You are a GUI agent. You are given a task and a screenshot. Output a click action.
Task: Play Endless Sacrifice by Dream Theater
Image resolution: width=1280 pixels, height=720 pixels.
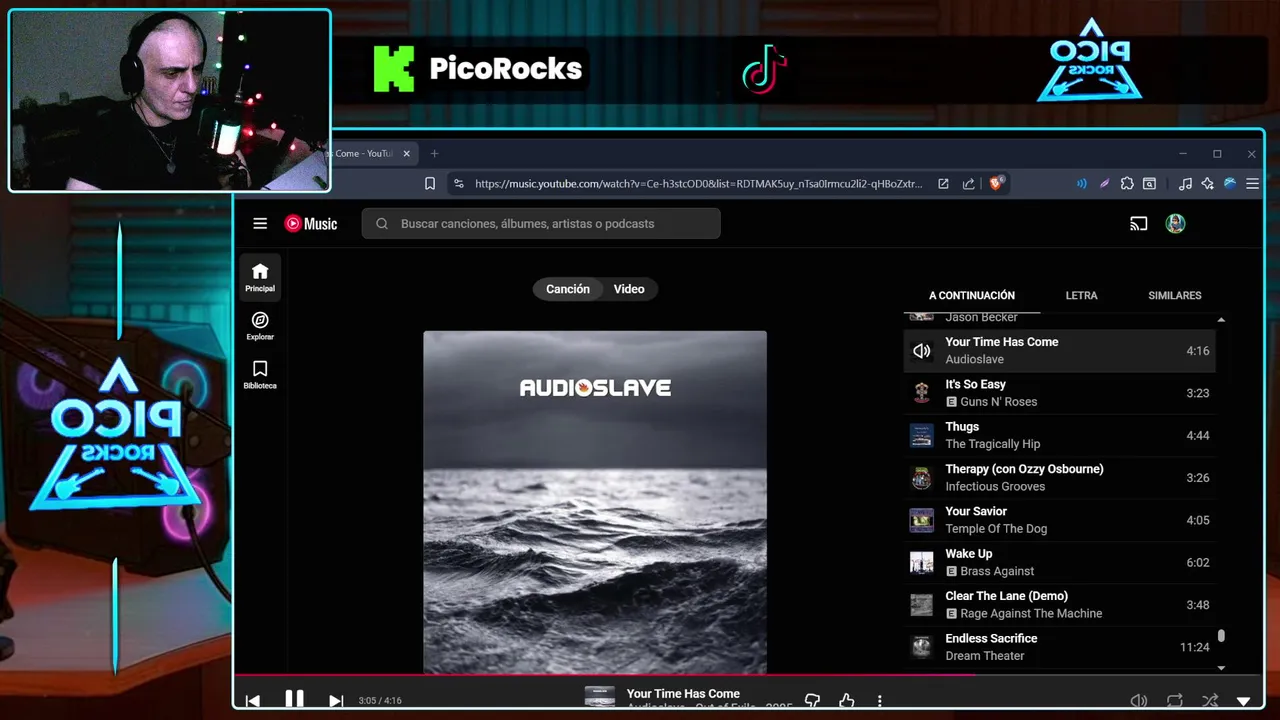1059,647
